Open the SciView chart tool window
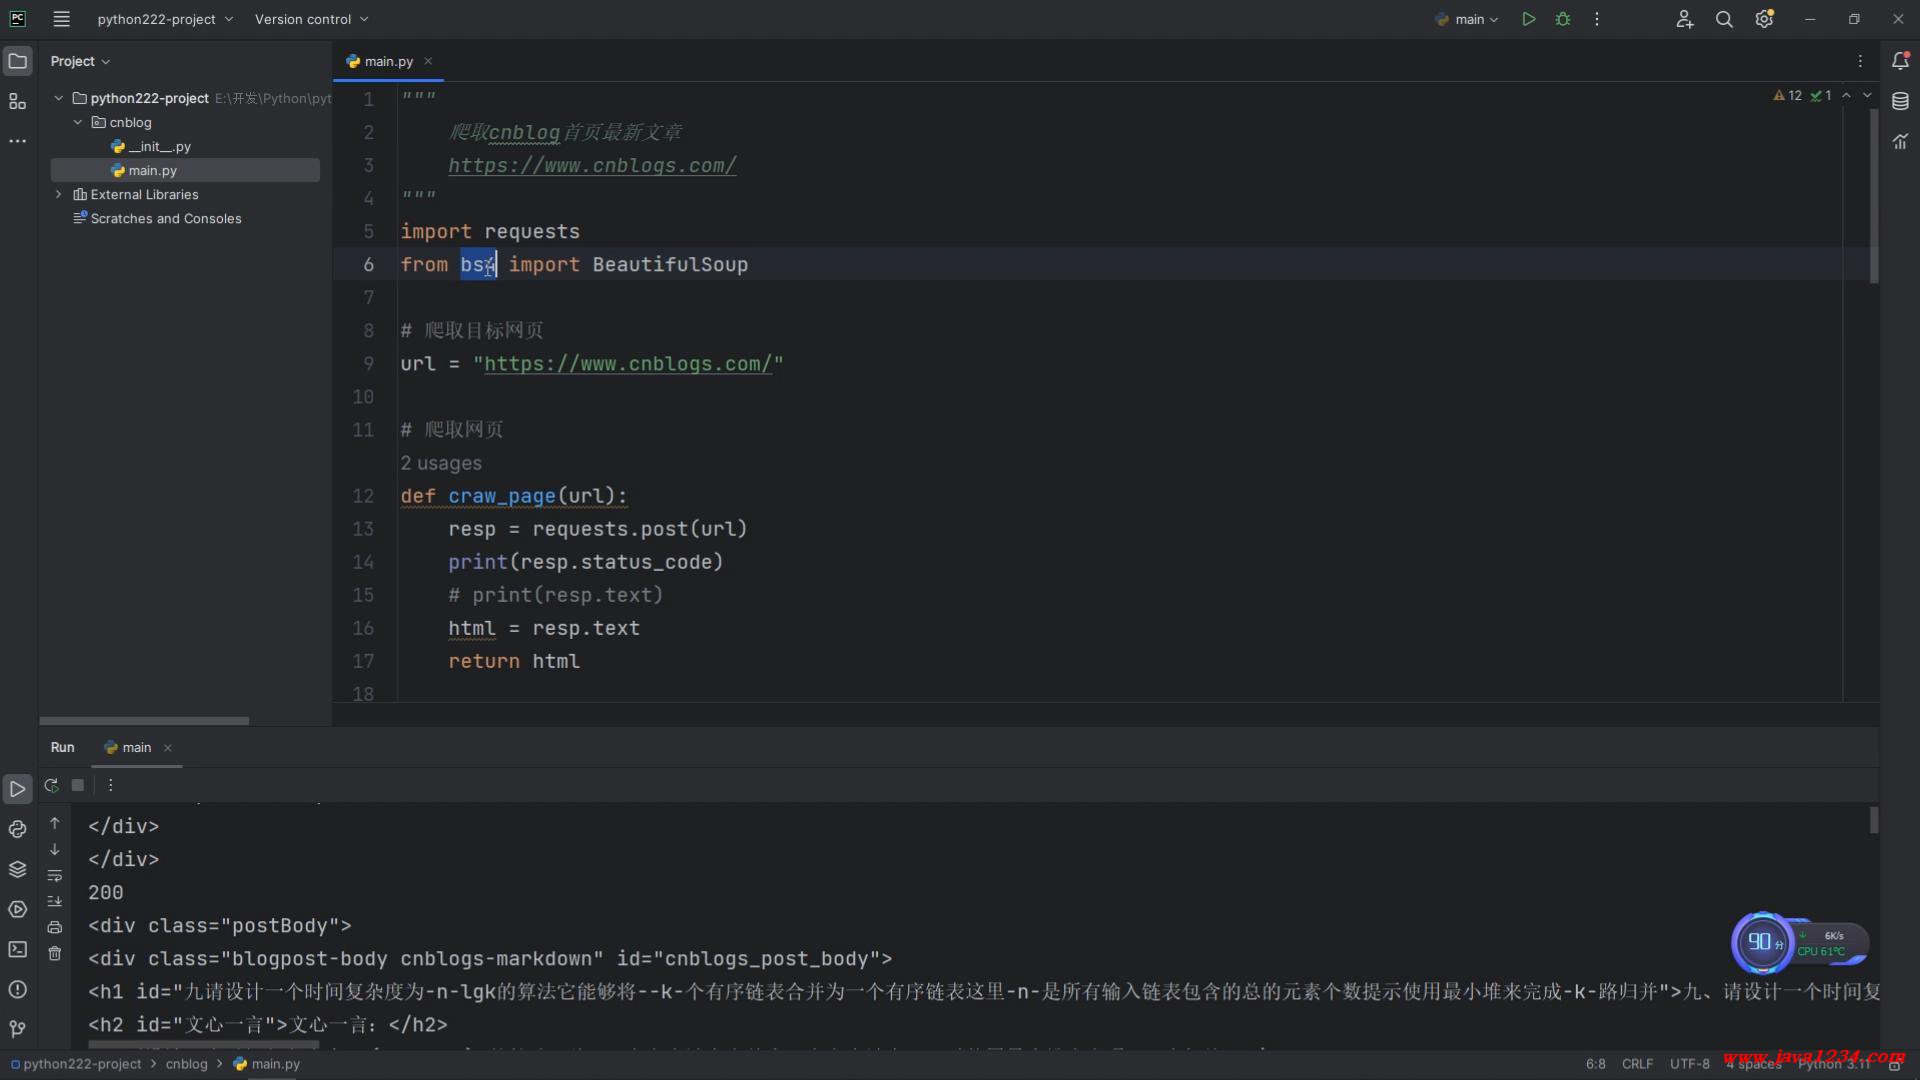Viewport: 1920px width, 1080px height. click(1900, 141)
